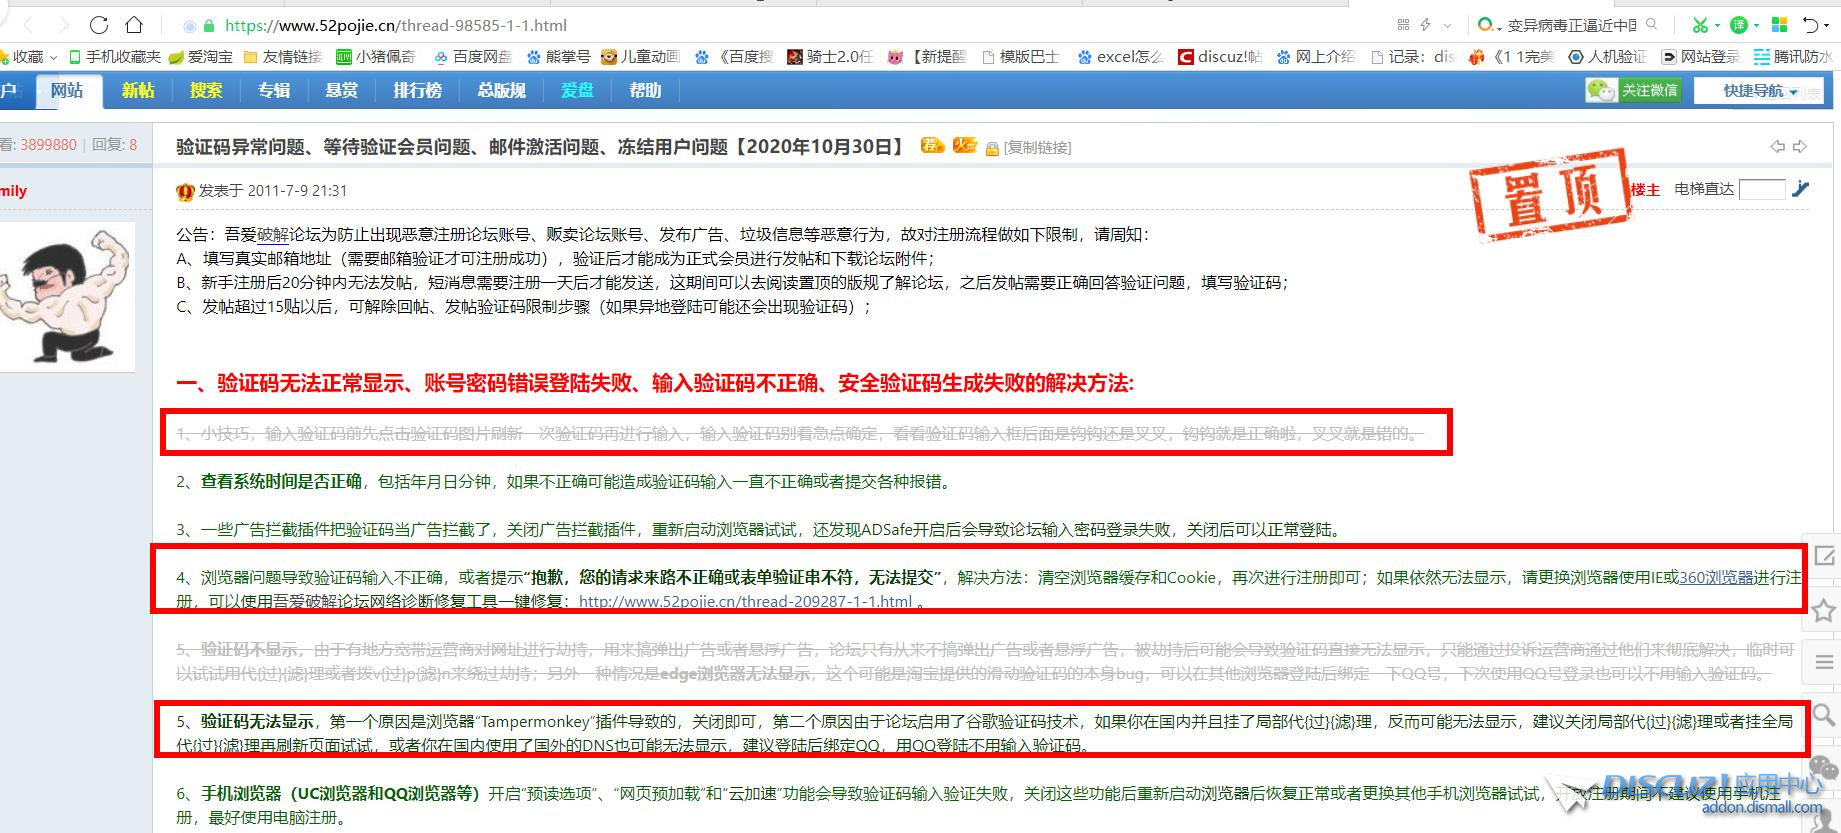
Task: Click the scissors screenshot tool icon
Action: coord(1699,25)
